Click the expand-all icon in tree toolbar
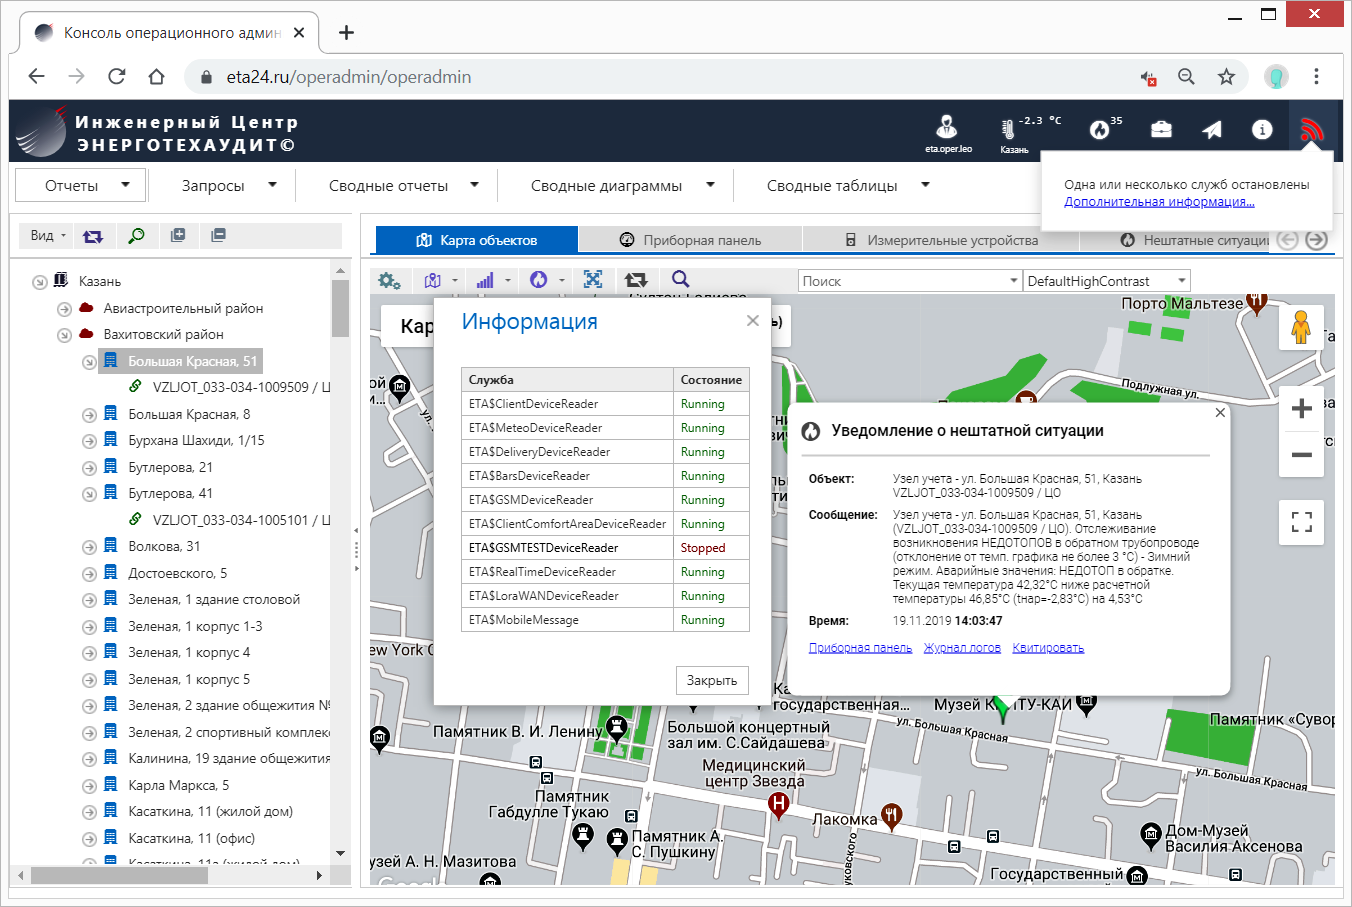The height and width of the screenshot is (907, 1352). [x=178, y=235]
